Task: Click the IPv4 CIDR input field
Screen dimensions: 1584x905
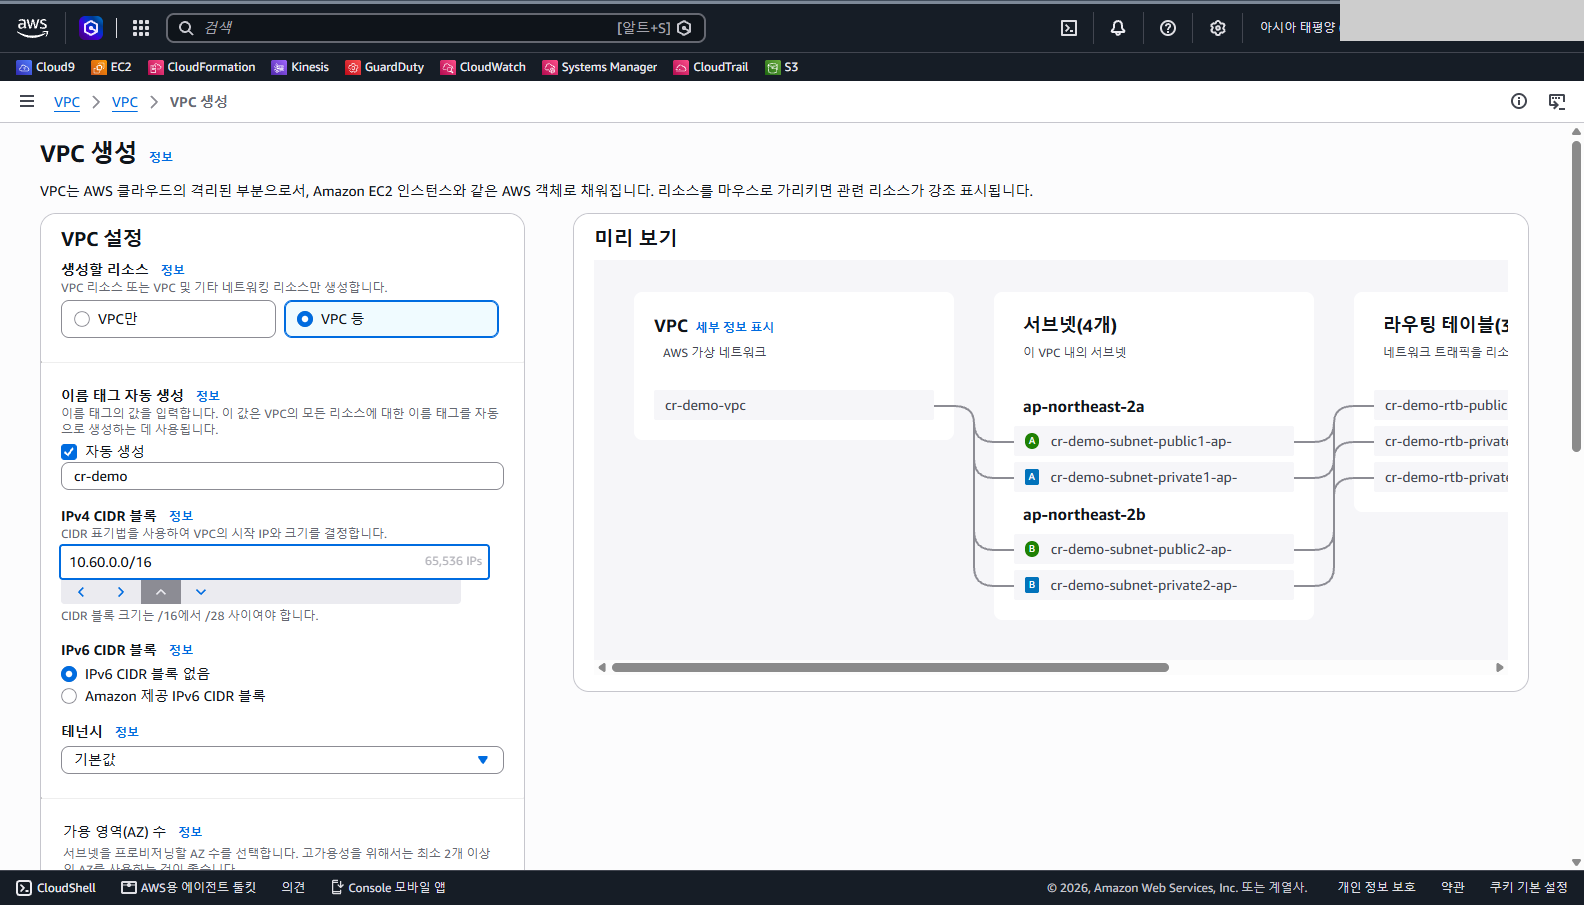Action: click(274, 562)
